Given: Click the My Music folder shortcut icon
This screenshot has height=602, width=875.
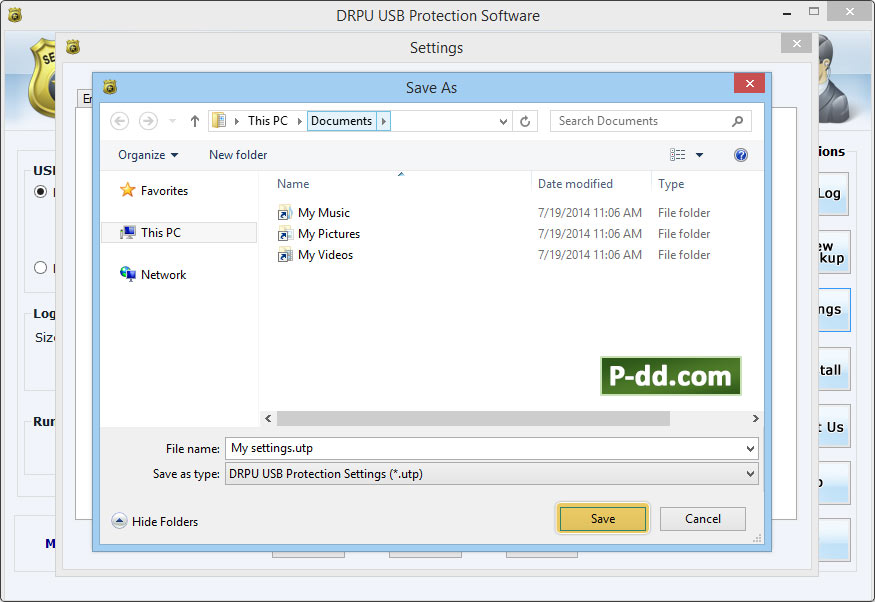Looking at the screenshot, I should tap(285, 213).
